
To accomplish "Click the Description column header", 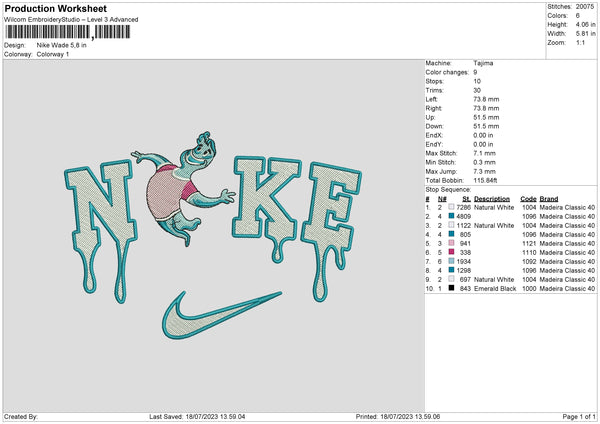I will click(x=492, y=199).
